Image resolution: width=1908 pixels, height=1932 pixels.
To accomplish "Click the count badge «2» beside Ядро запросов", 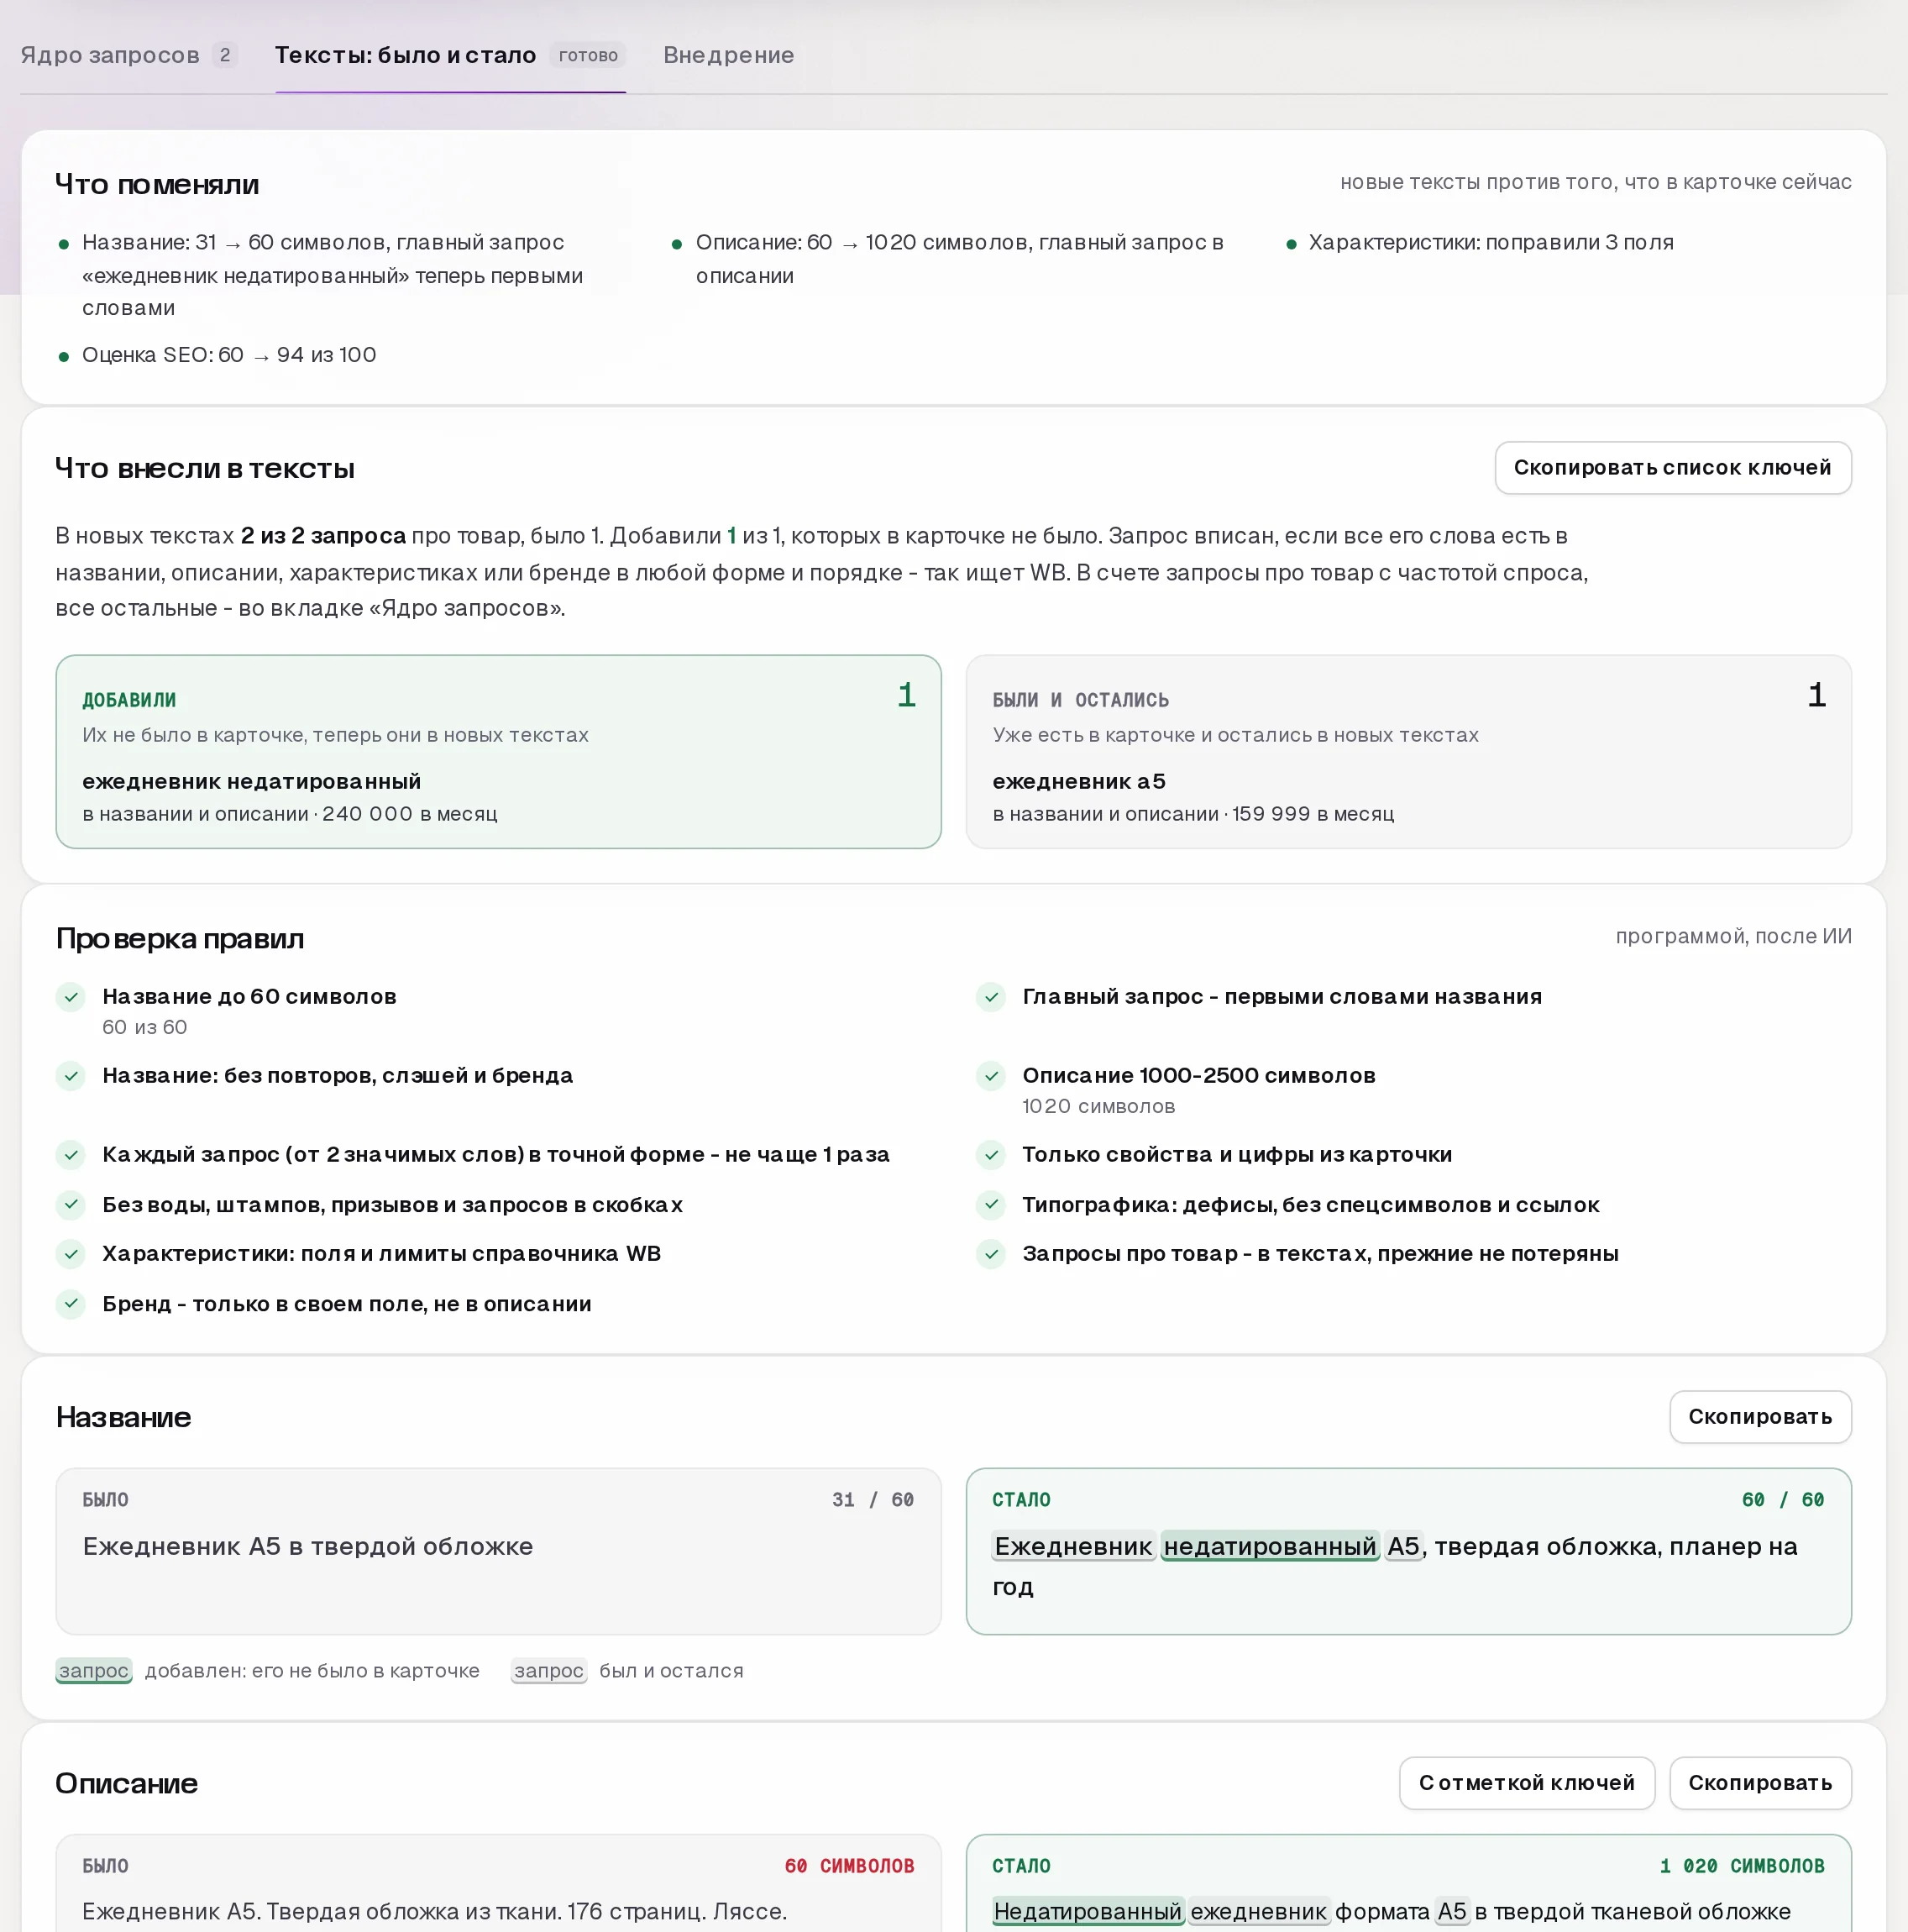I will tap(225, 55).
